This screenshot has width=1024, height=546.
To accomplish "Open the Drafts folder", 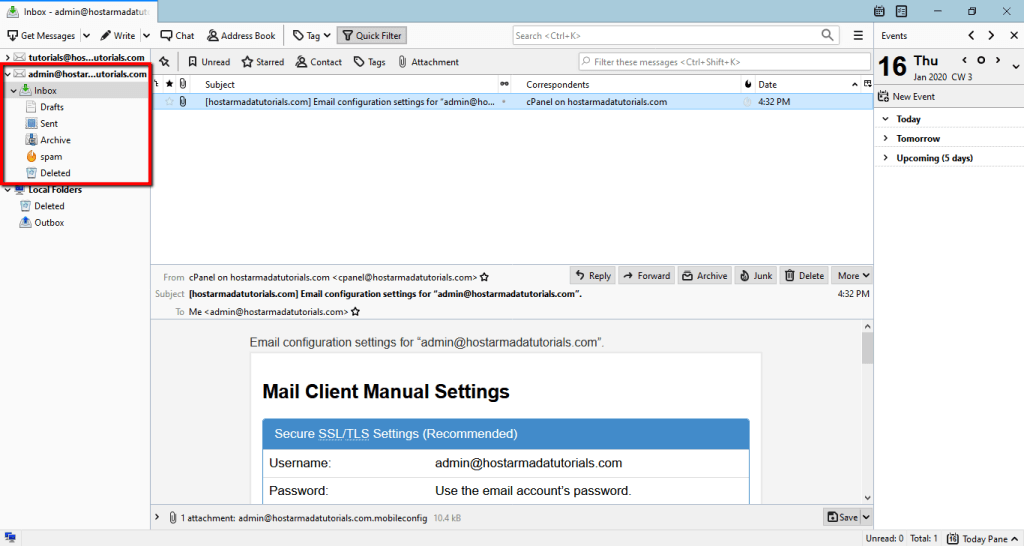I will pos(52,107).
